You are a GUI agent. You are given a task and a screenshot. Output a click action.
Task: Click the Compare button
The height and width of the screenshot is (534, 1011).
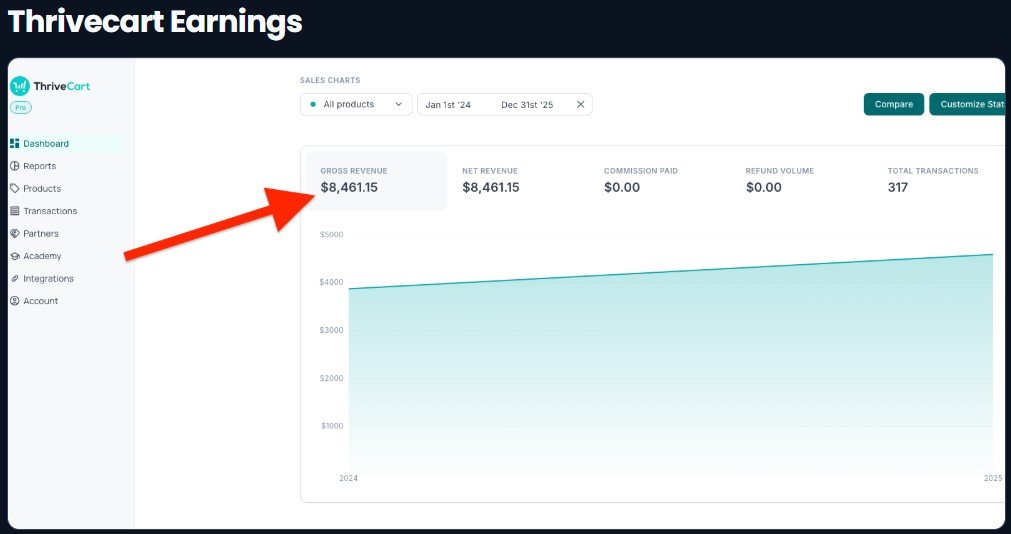(x=894, y=104)
